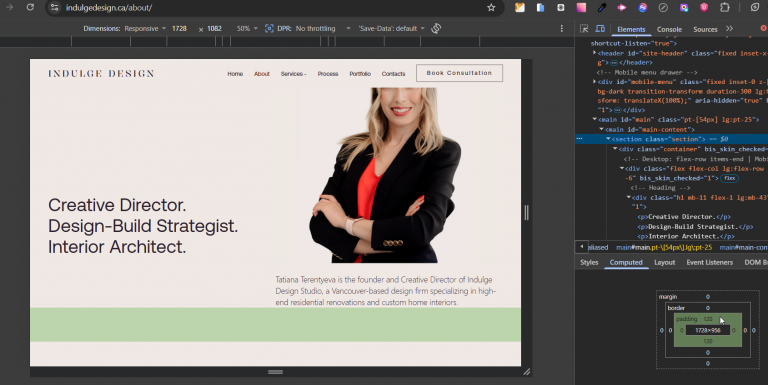Open the Save-Data default dropdown
The height and width of the screenshot is (385, 768).
[x=391, y=28]
